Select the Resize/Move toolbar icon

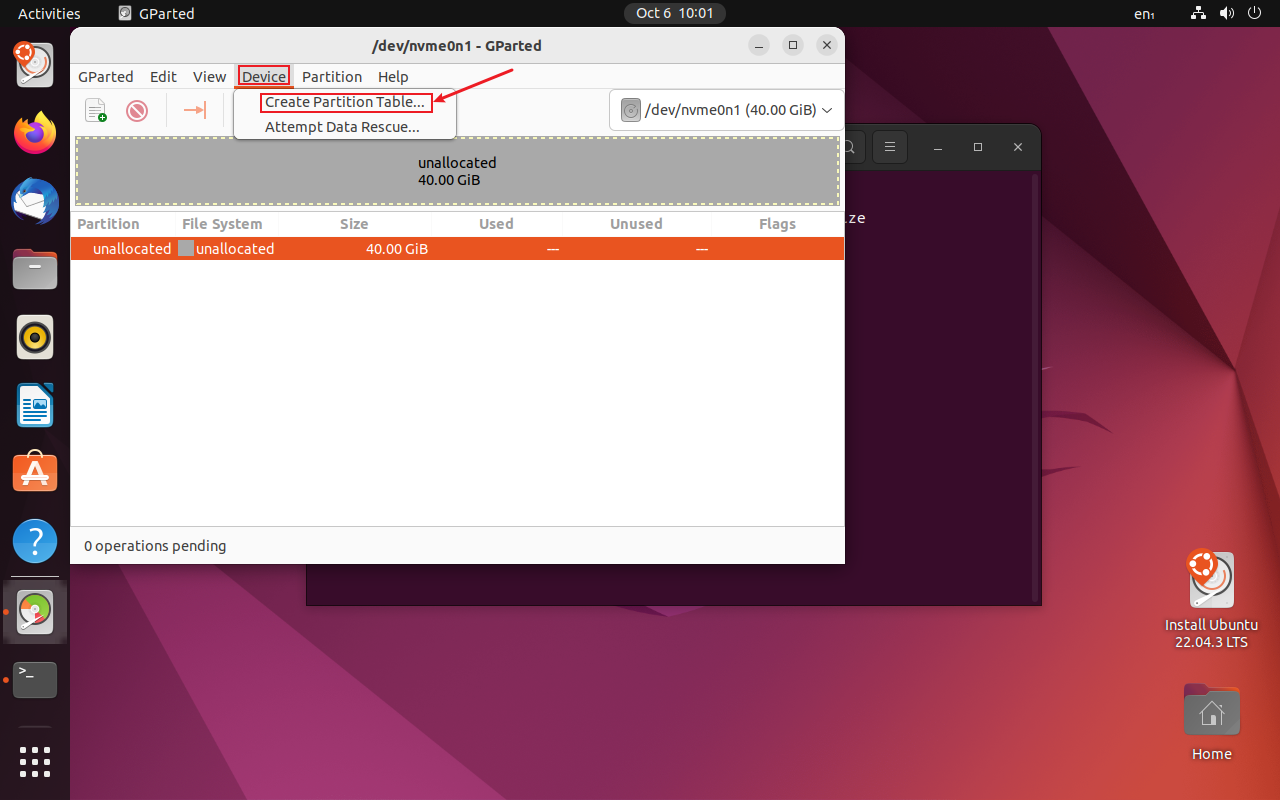[x=194, y=110]
